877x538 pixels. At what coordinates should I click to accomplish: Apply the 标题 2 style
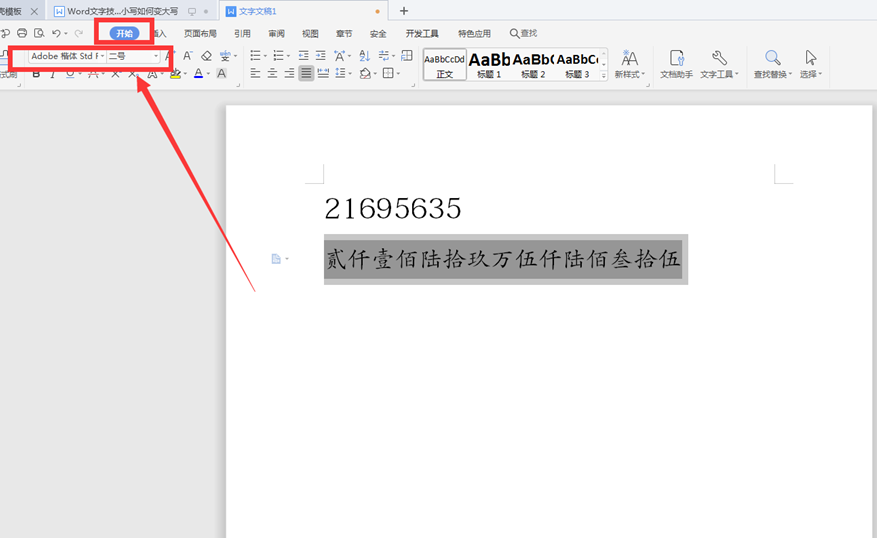click(533, 65)
